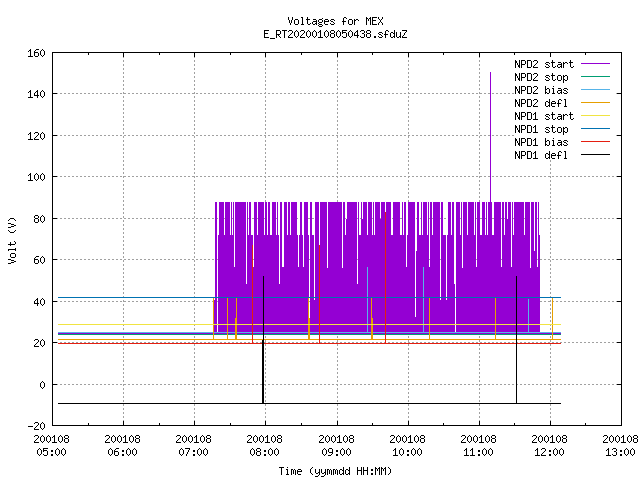Image resolution: width=640 pixels, height=480 pixels.
Task: Click blue line sample for NPD1 stop
Action: click(596, 129)
